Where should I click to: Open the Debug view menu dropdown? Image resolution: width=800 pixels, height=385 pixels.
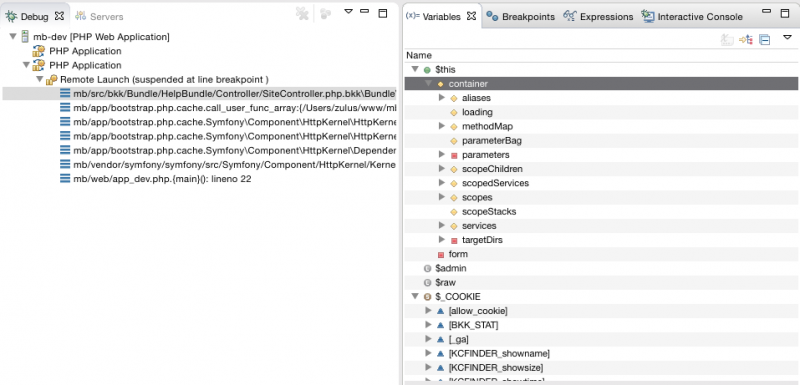point(348,11)
